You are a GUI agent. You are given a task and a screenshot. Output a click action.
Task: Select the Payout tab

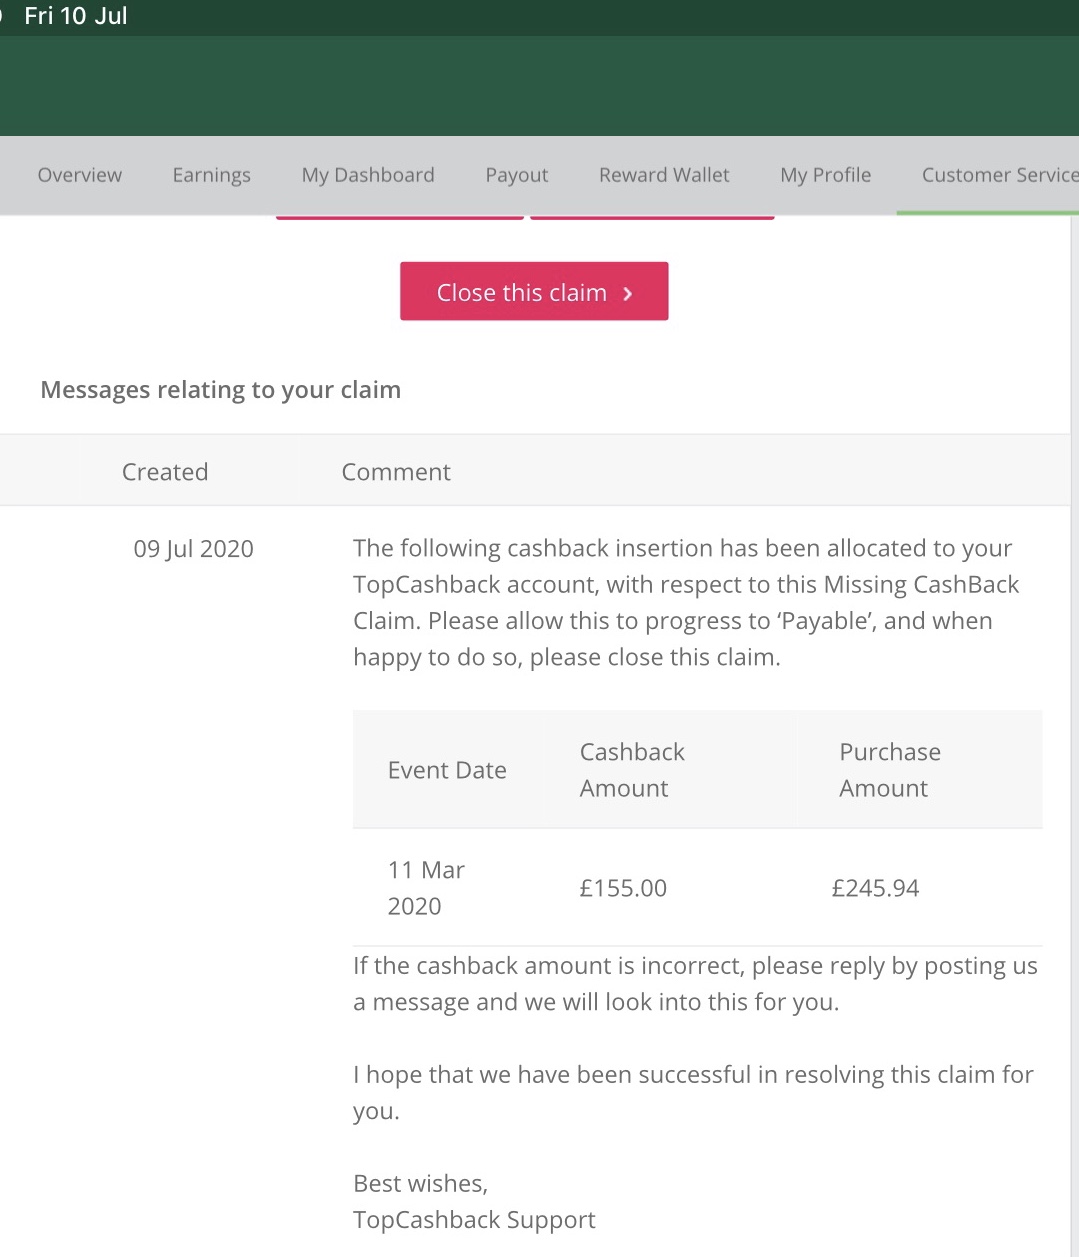coord(516,175)
